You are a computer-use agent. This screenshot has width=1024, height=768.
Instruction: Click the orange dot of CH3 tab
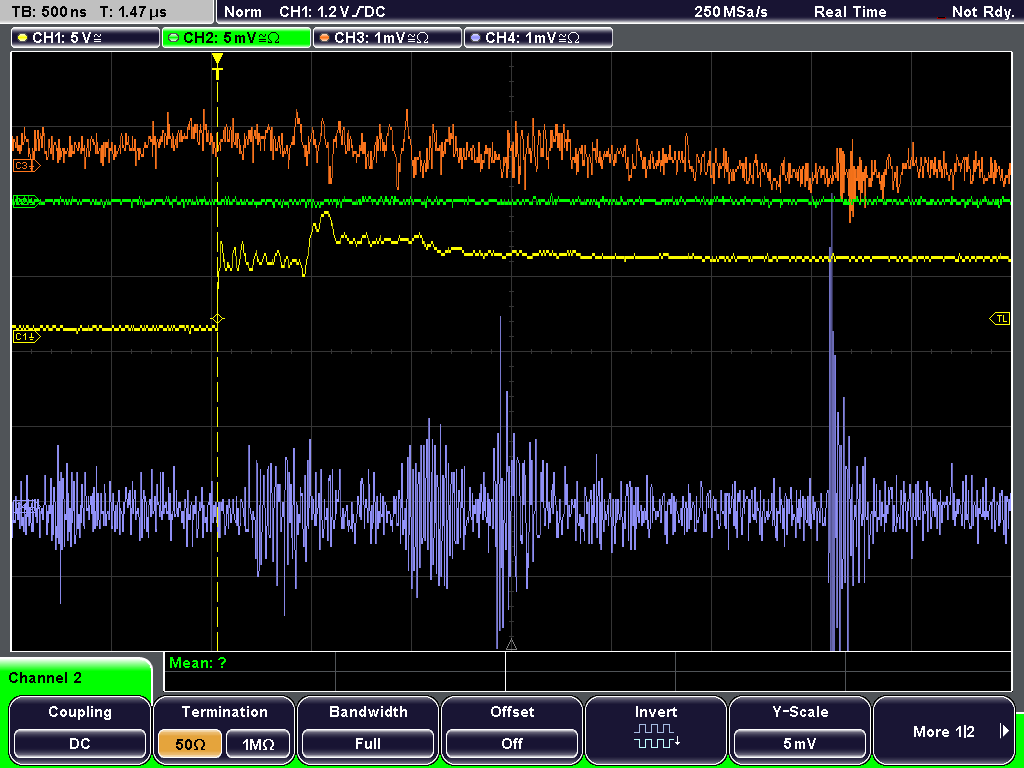pos(325,39)
